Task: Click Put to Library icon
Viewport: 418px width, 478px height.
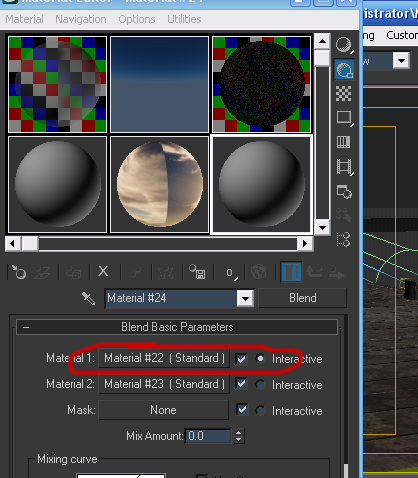Action: 197,272
